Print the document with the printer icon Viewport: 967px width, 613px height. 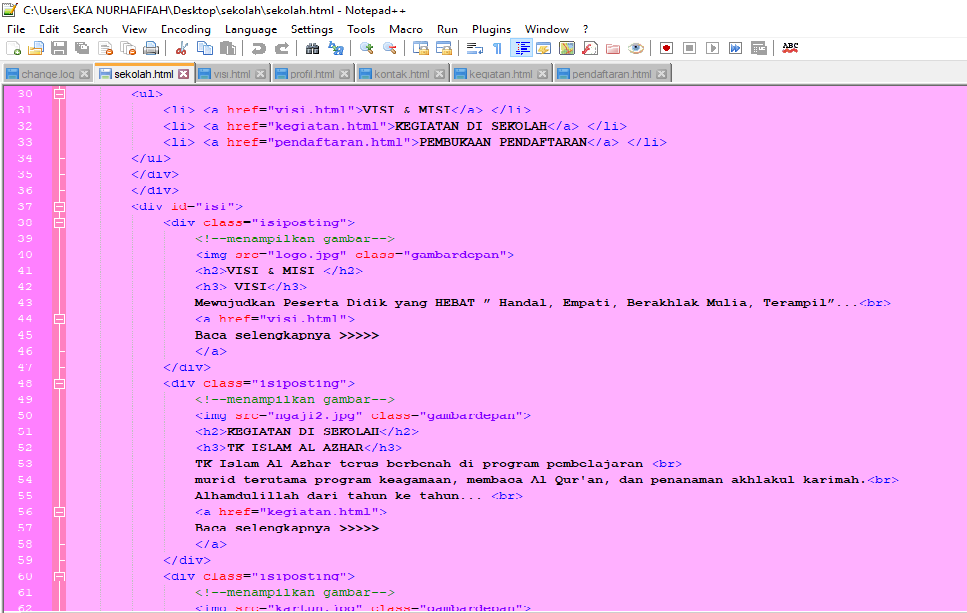[x=149, y=47]
